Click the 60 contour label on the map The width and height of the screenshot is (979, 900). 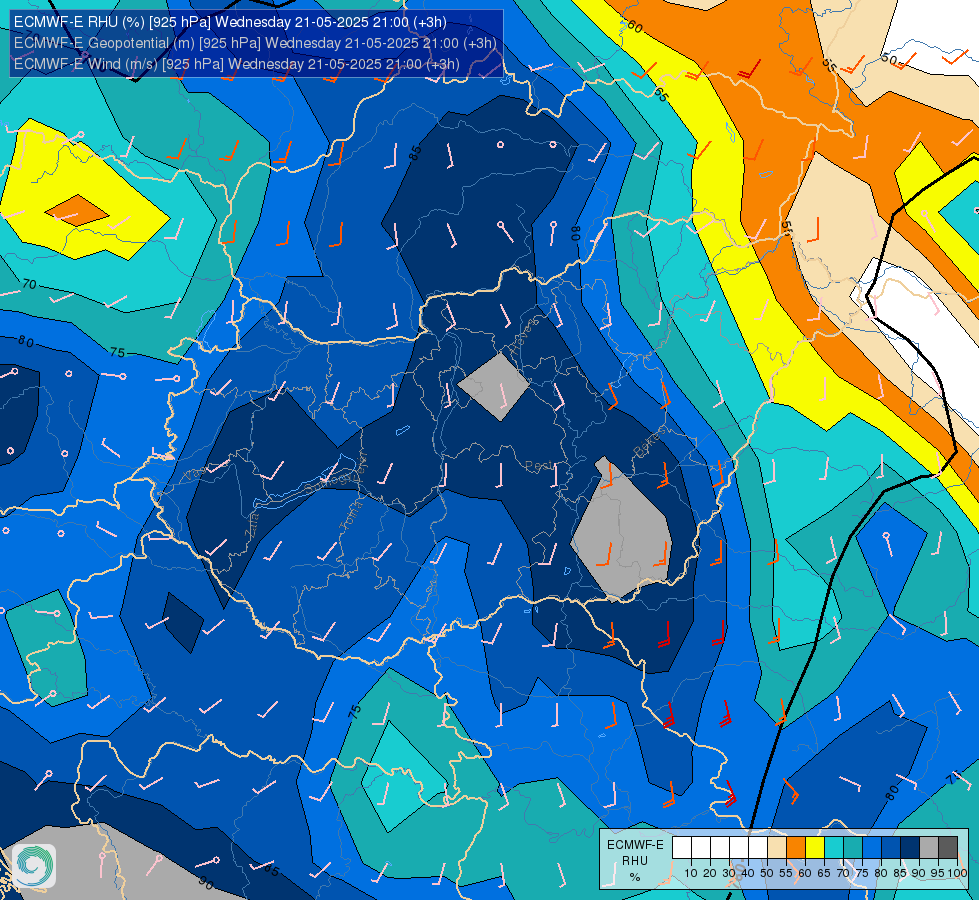pyautogui.click(x=635, y=26)
